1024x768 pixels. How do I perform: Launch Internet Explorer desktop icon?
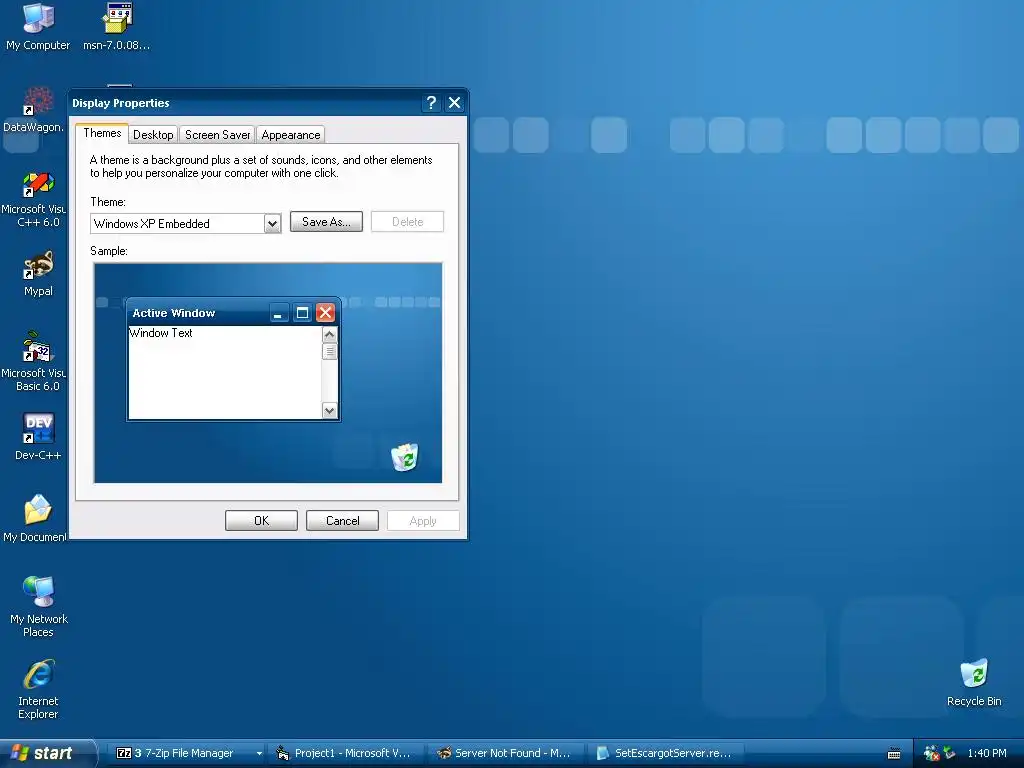coord(38,689)
